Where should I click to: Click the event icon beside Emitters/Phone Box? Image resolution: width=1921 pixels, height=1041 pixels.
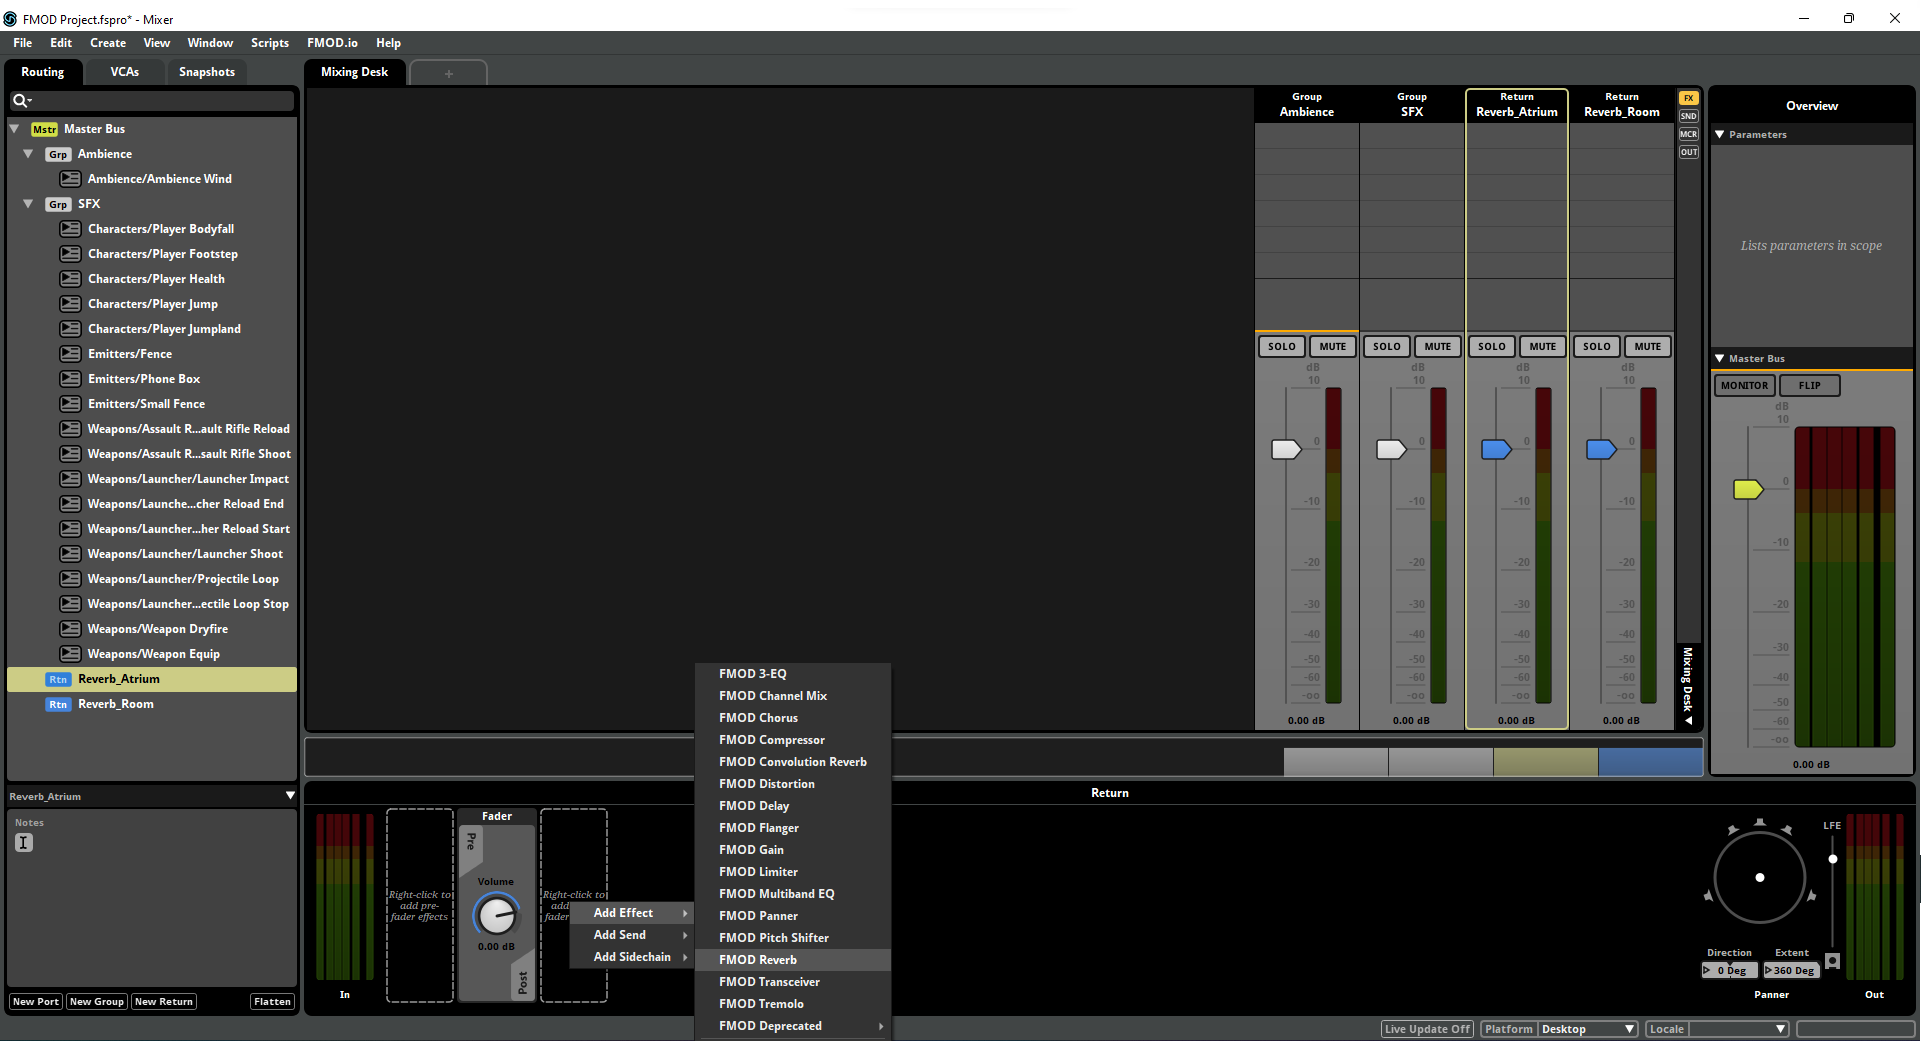70,379
